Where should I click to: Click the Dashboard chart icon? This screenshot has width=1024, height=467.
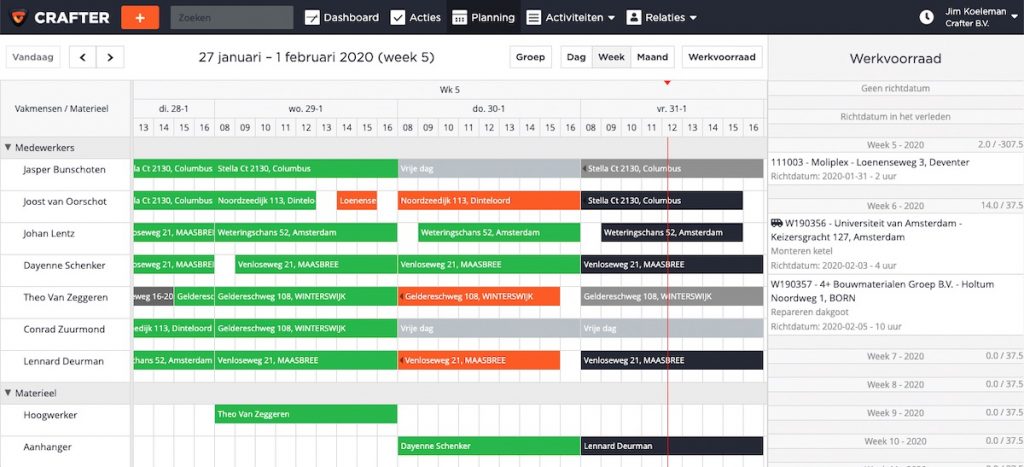tap(312, 18)
